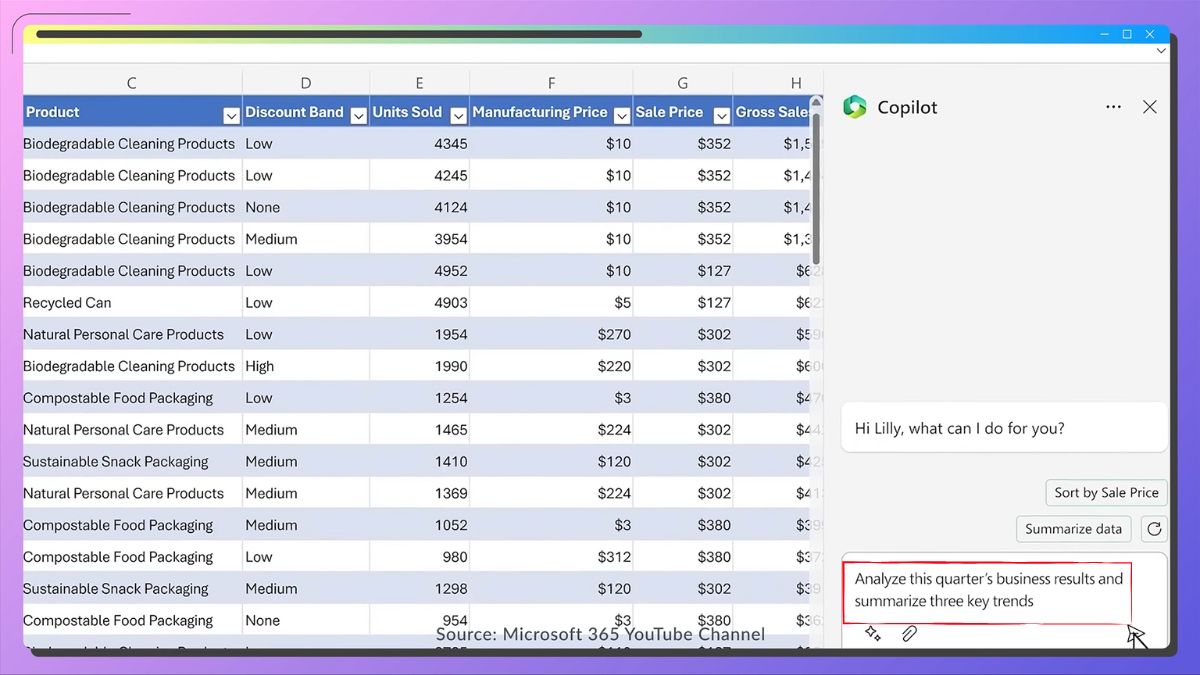1200x675 pixels.
Task: Expand the ribbon chevron below window controls
Action: (1160, 51)
